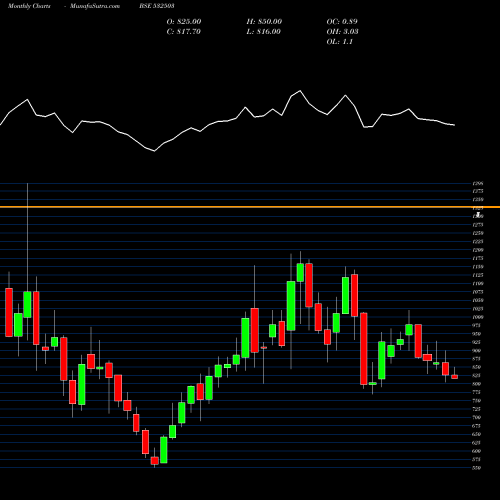This screenshot has height=500, width=500.
Task: Click the 725 price axis label
Action: tap(477, 409)
